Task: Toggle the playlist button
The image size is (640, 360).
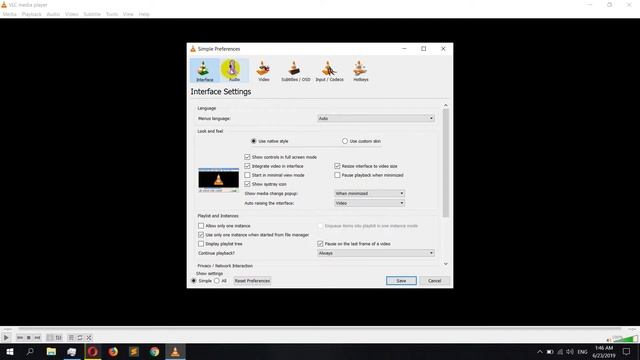Action: coord(71,338)
